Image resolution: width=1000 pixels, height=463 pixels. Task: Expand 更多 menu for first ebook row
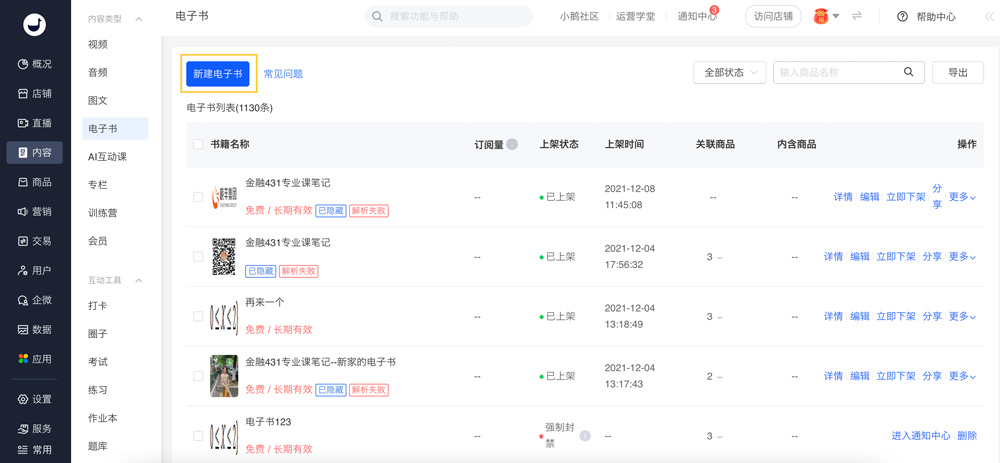pyautogui.click(x=962, y=197)
